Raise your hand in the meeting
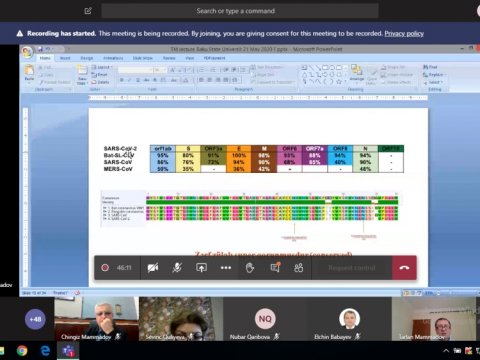480x360 pixels. coord(250,268)
